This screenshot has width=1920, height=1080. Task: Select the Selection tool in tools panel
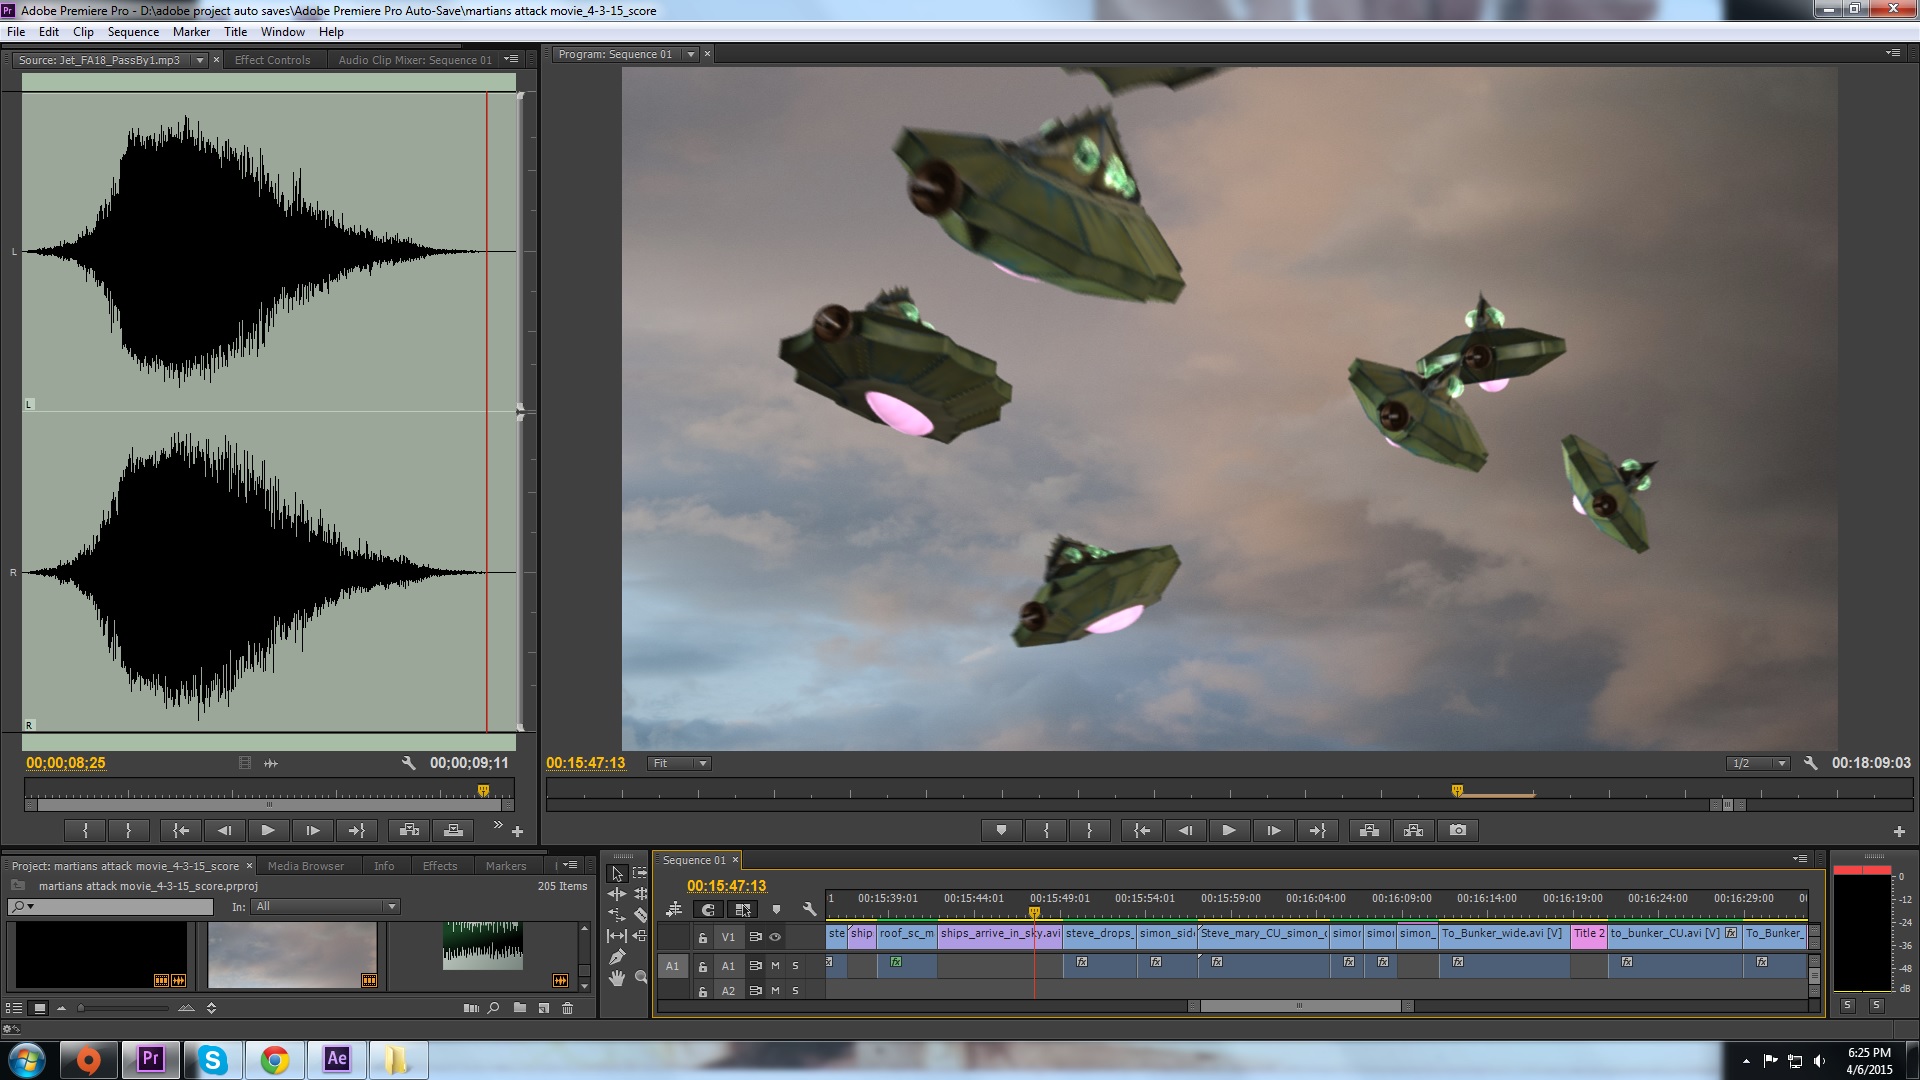tap(617, 874)
